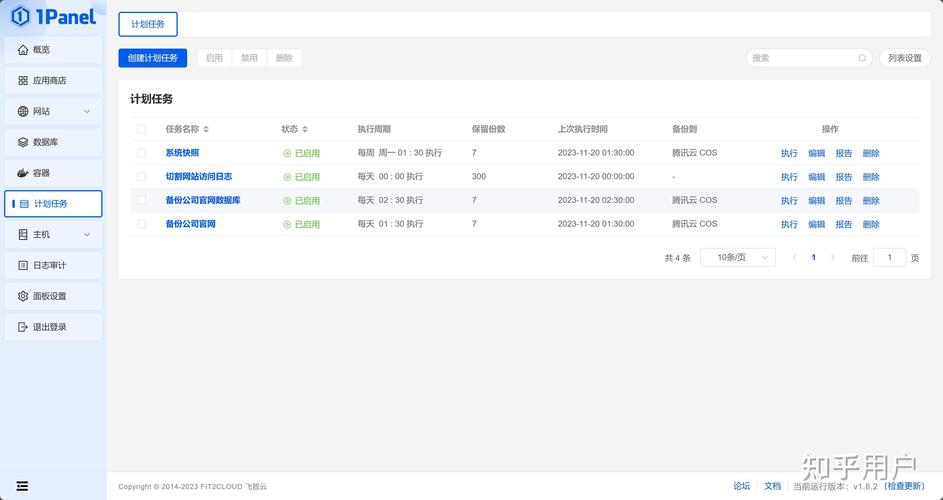Collapse sidebar with the bottom menu icon

coord(22,486)
